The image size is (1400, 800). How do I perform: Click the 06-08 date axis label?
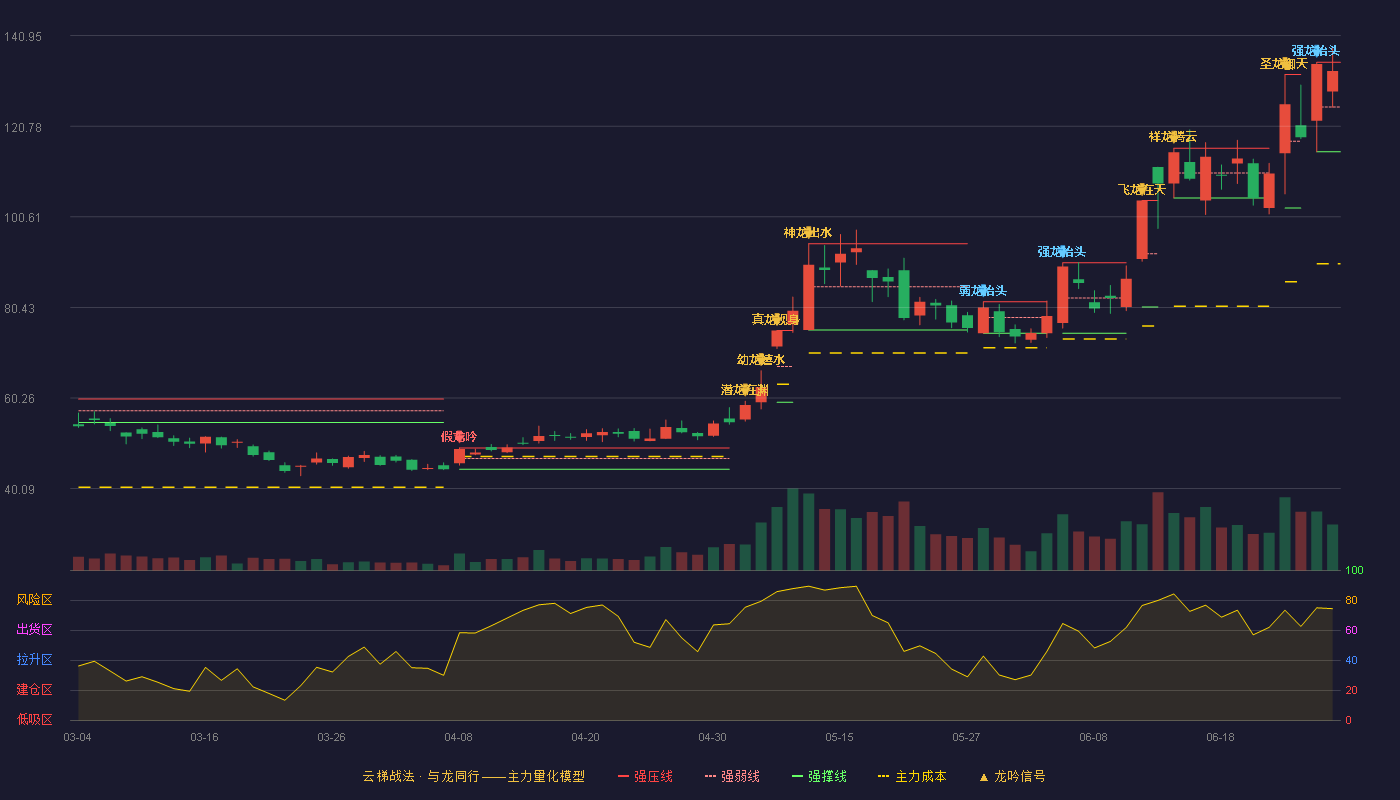1094,737
